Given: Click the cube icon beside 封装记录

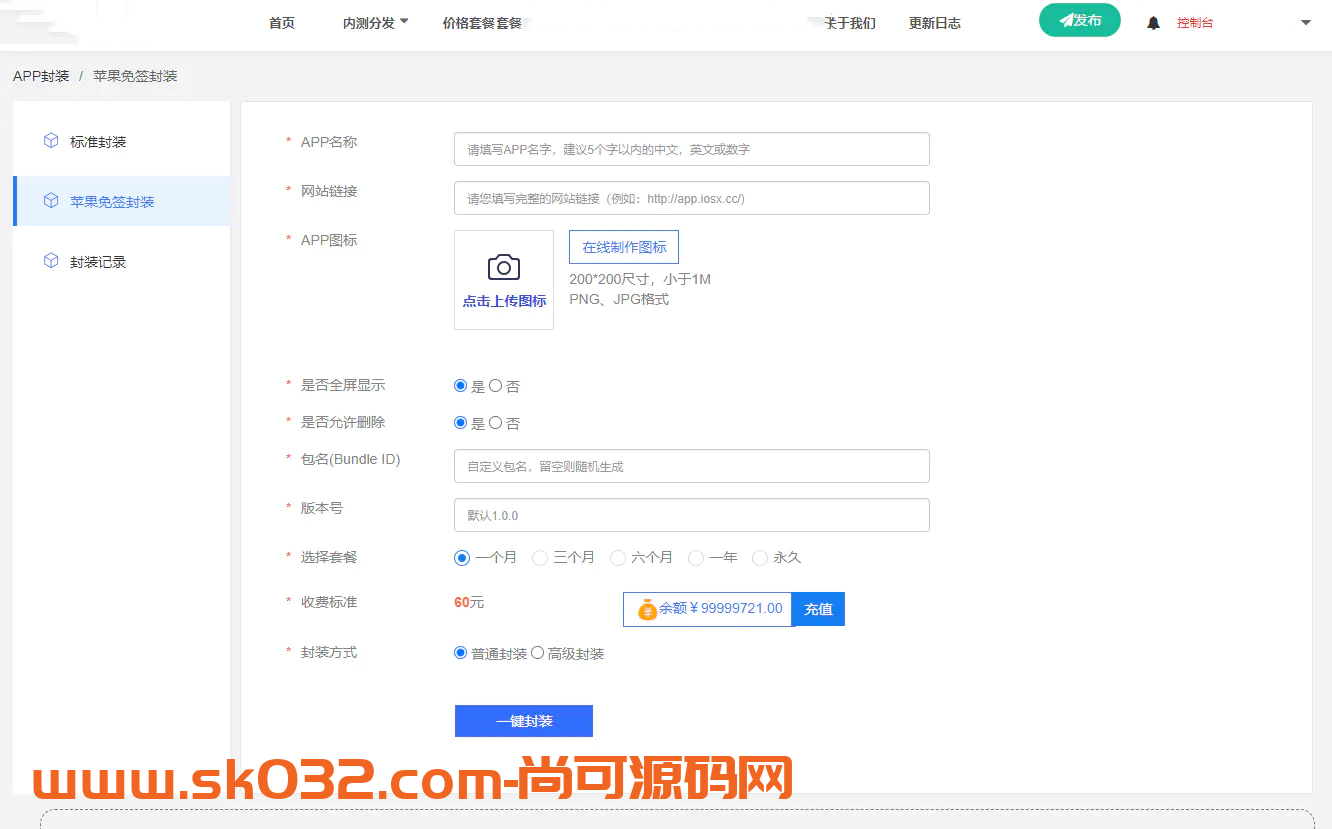Looking at the screenshot, I should tap(51, 261).
